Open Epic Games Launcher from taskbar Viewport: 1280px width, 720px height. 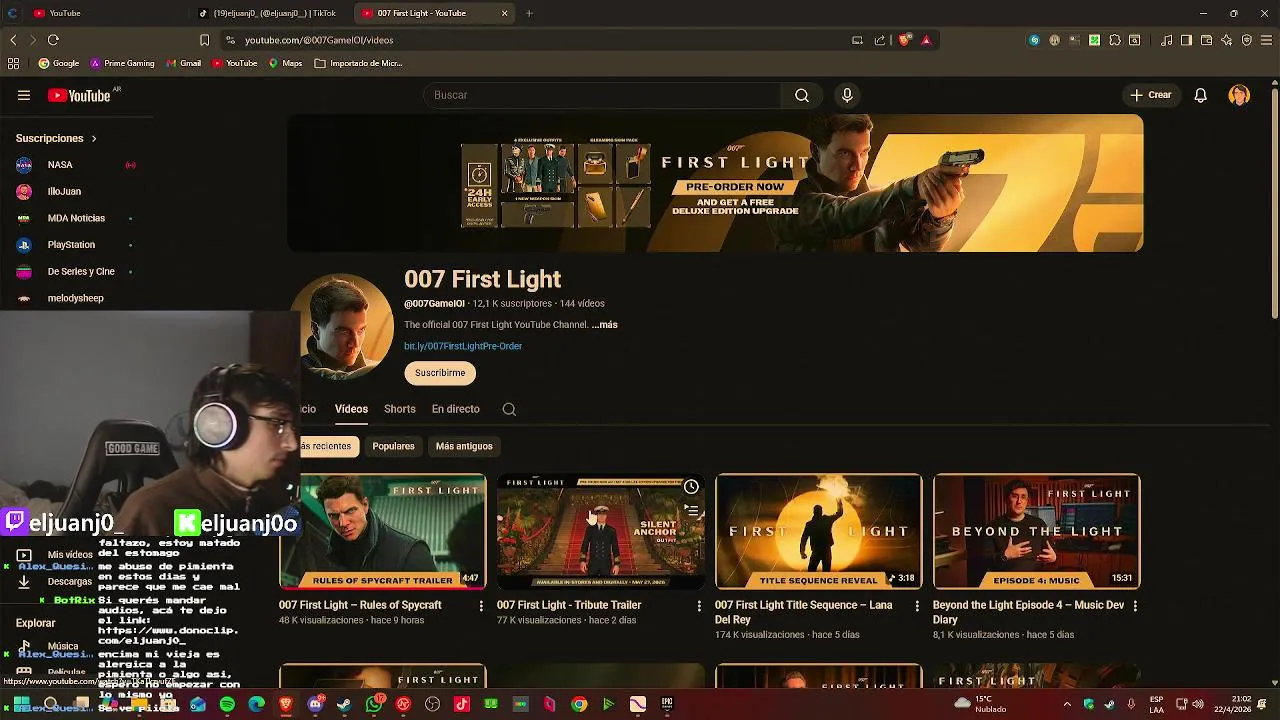pyautogui.click(x=667, y=705)
